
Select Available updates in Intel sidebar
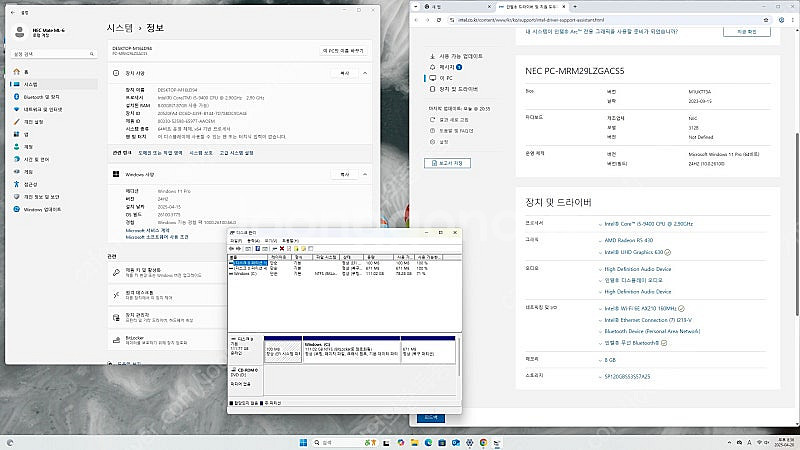pyautogui.click(x=456, y=56)
